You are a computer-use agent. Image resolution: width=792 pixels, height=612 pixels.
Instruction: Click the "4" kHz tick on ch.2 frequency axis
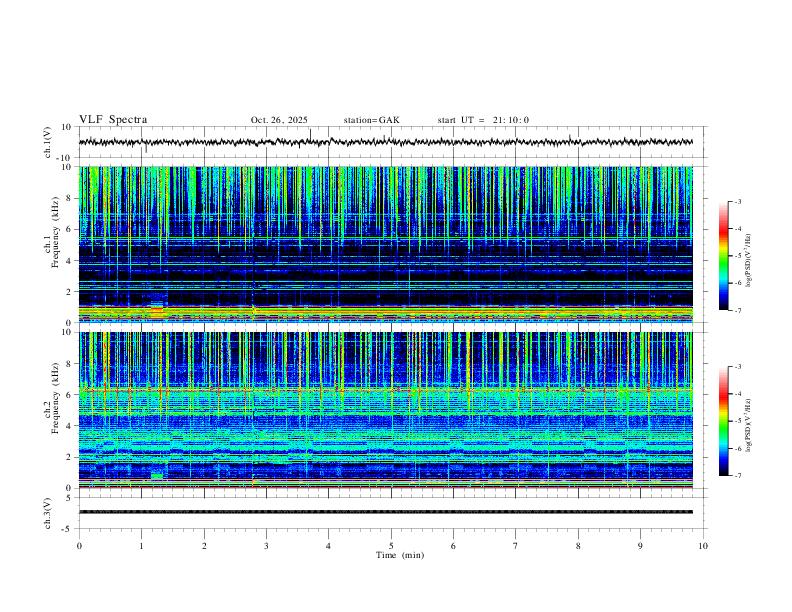[70, 426]
